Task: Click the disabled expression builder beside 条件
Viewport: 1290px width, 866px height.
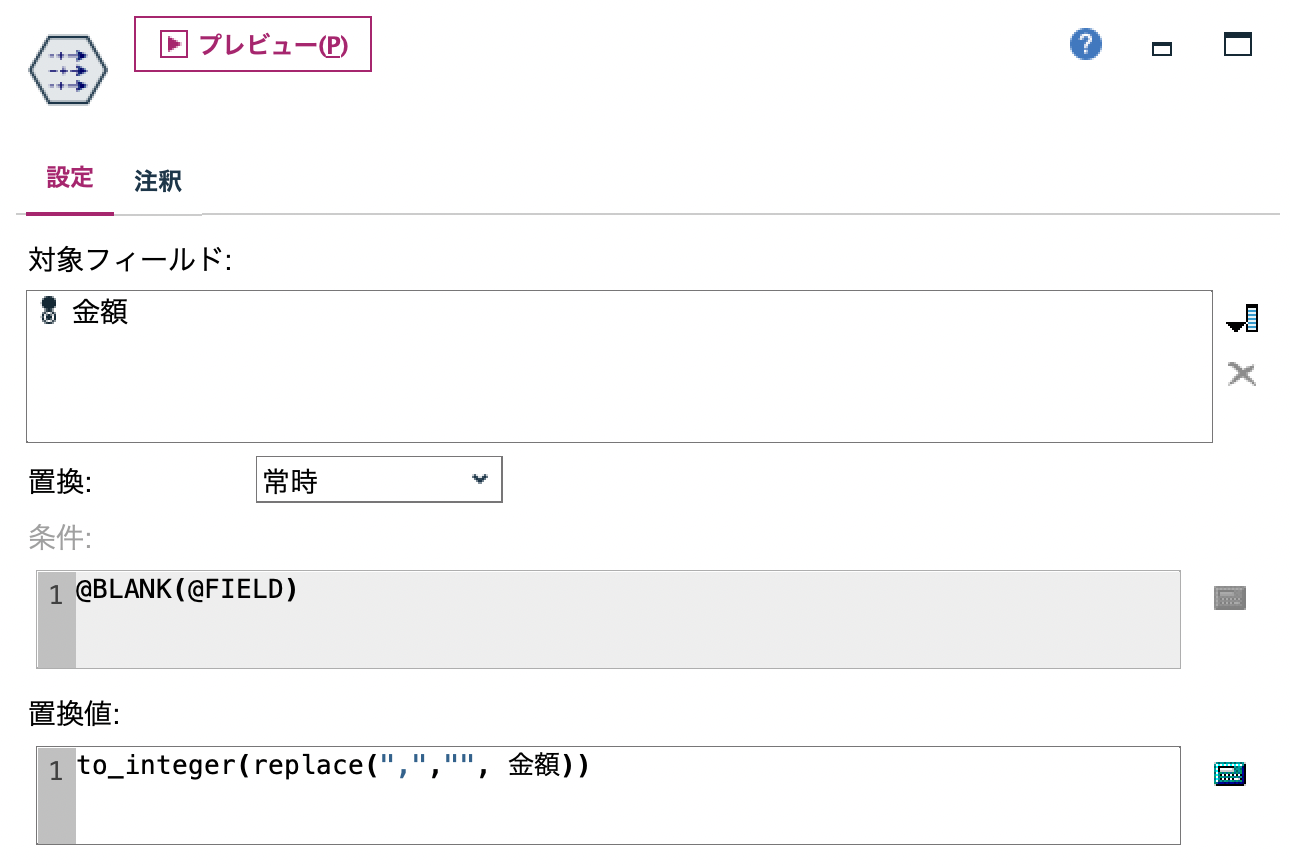Action: 1229,597
